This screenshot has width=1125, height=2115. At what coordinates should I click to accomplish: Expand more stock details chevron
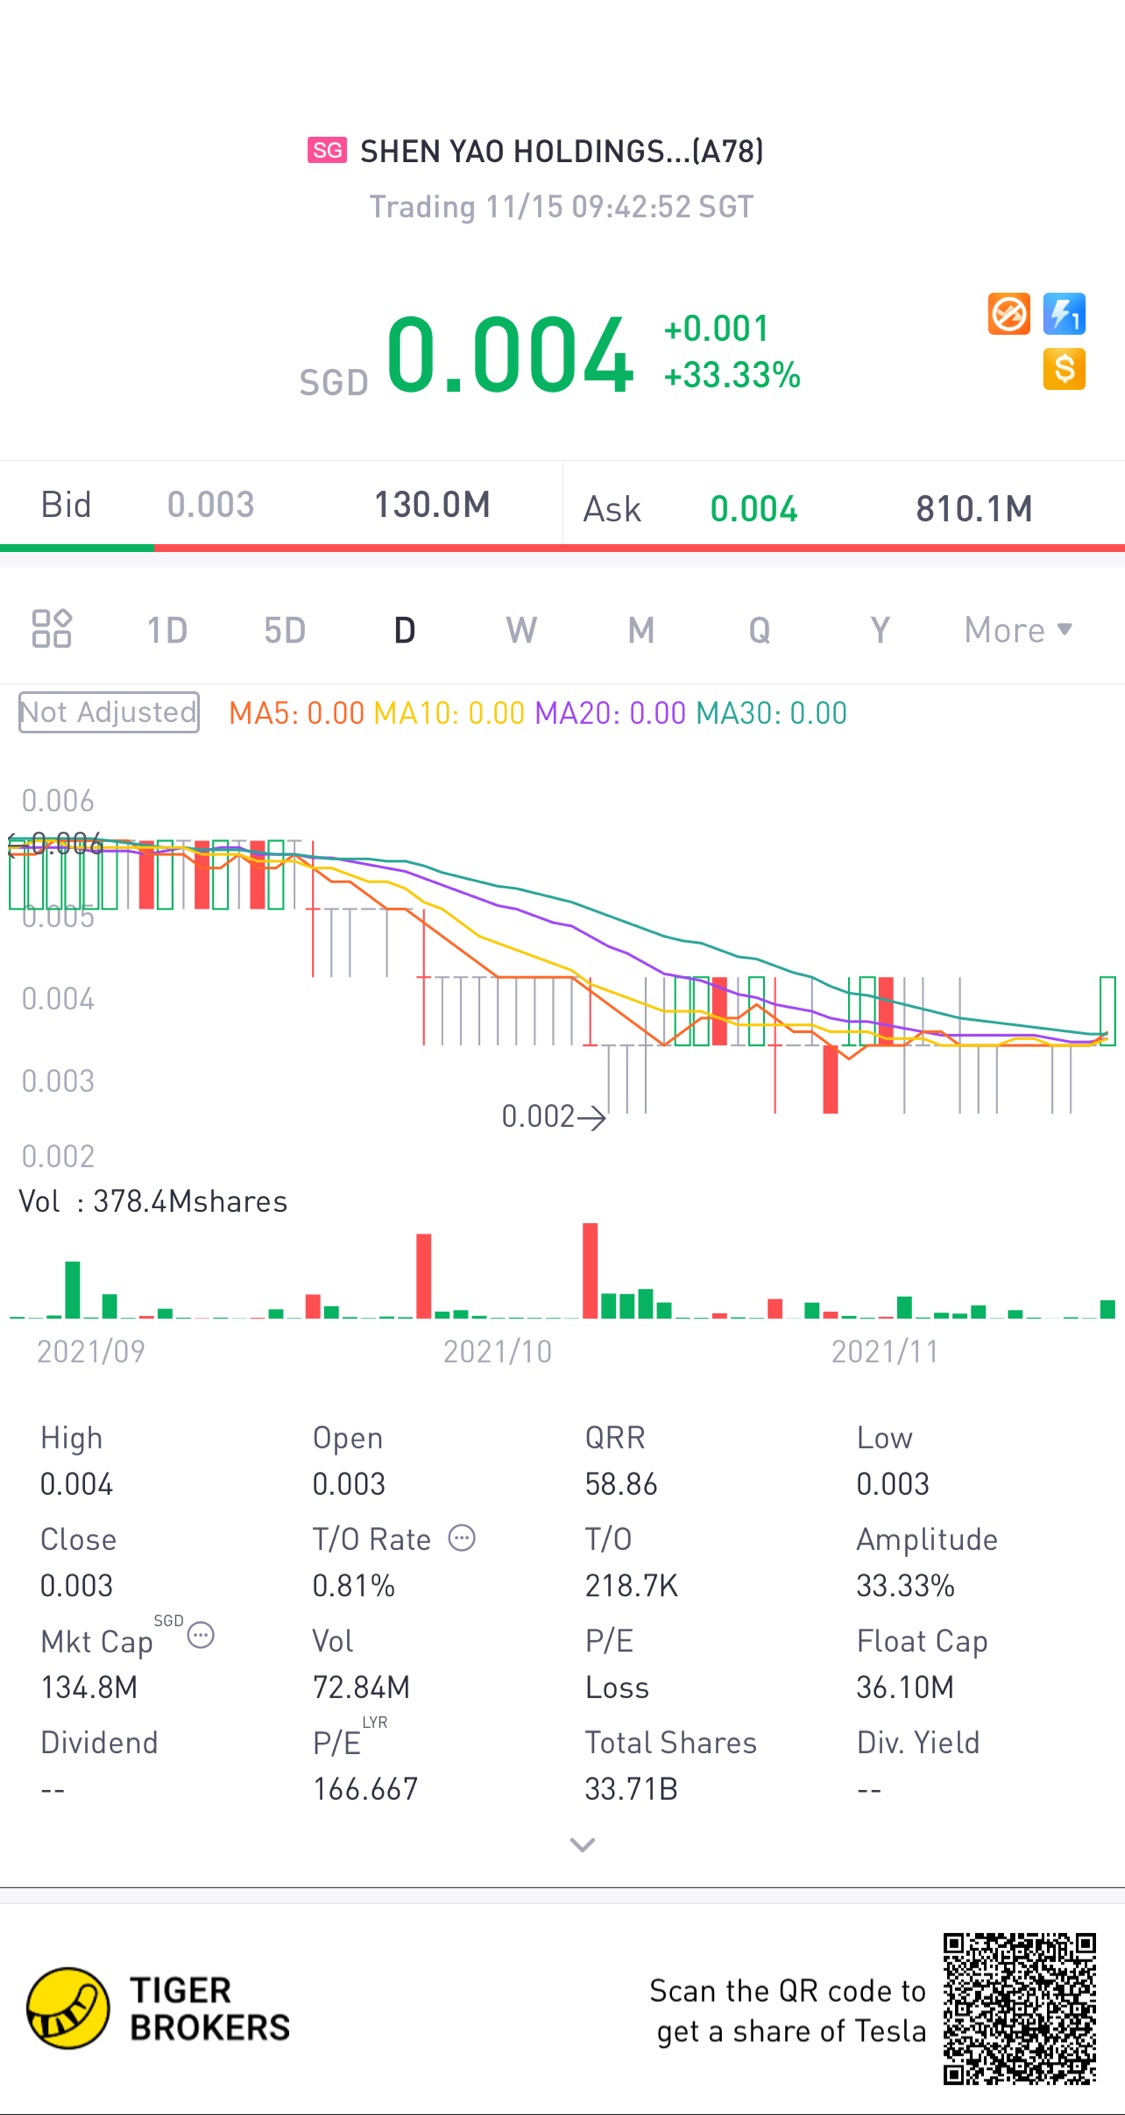(x=582, y=1845)
